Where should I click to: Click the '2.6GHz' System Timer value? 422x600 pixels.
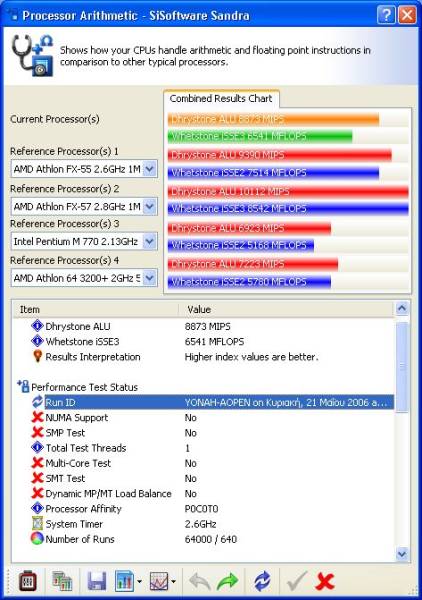click(x=200, y=524)
